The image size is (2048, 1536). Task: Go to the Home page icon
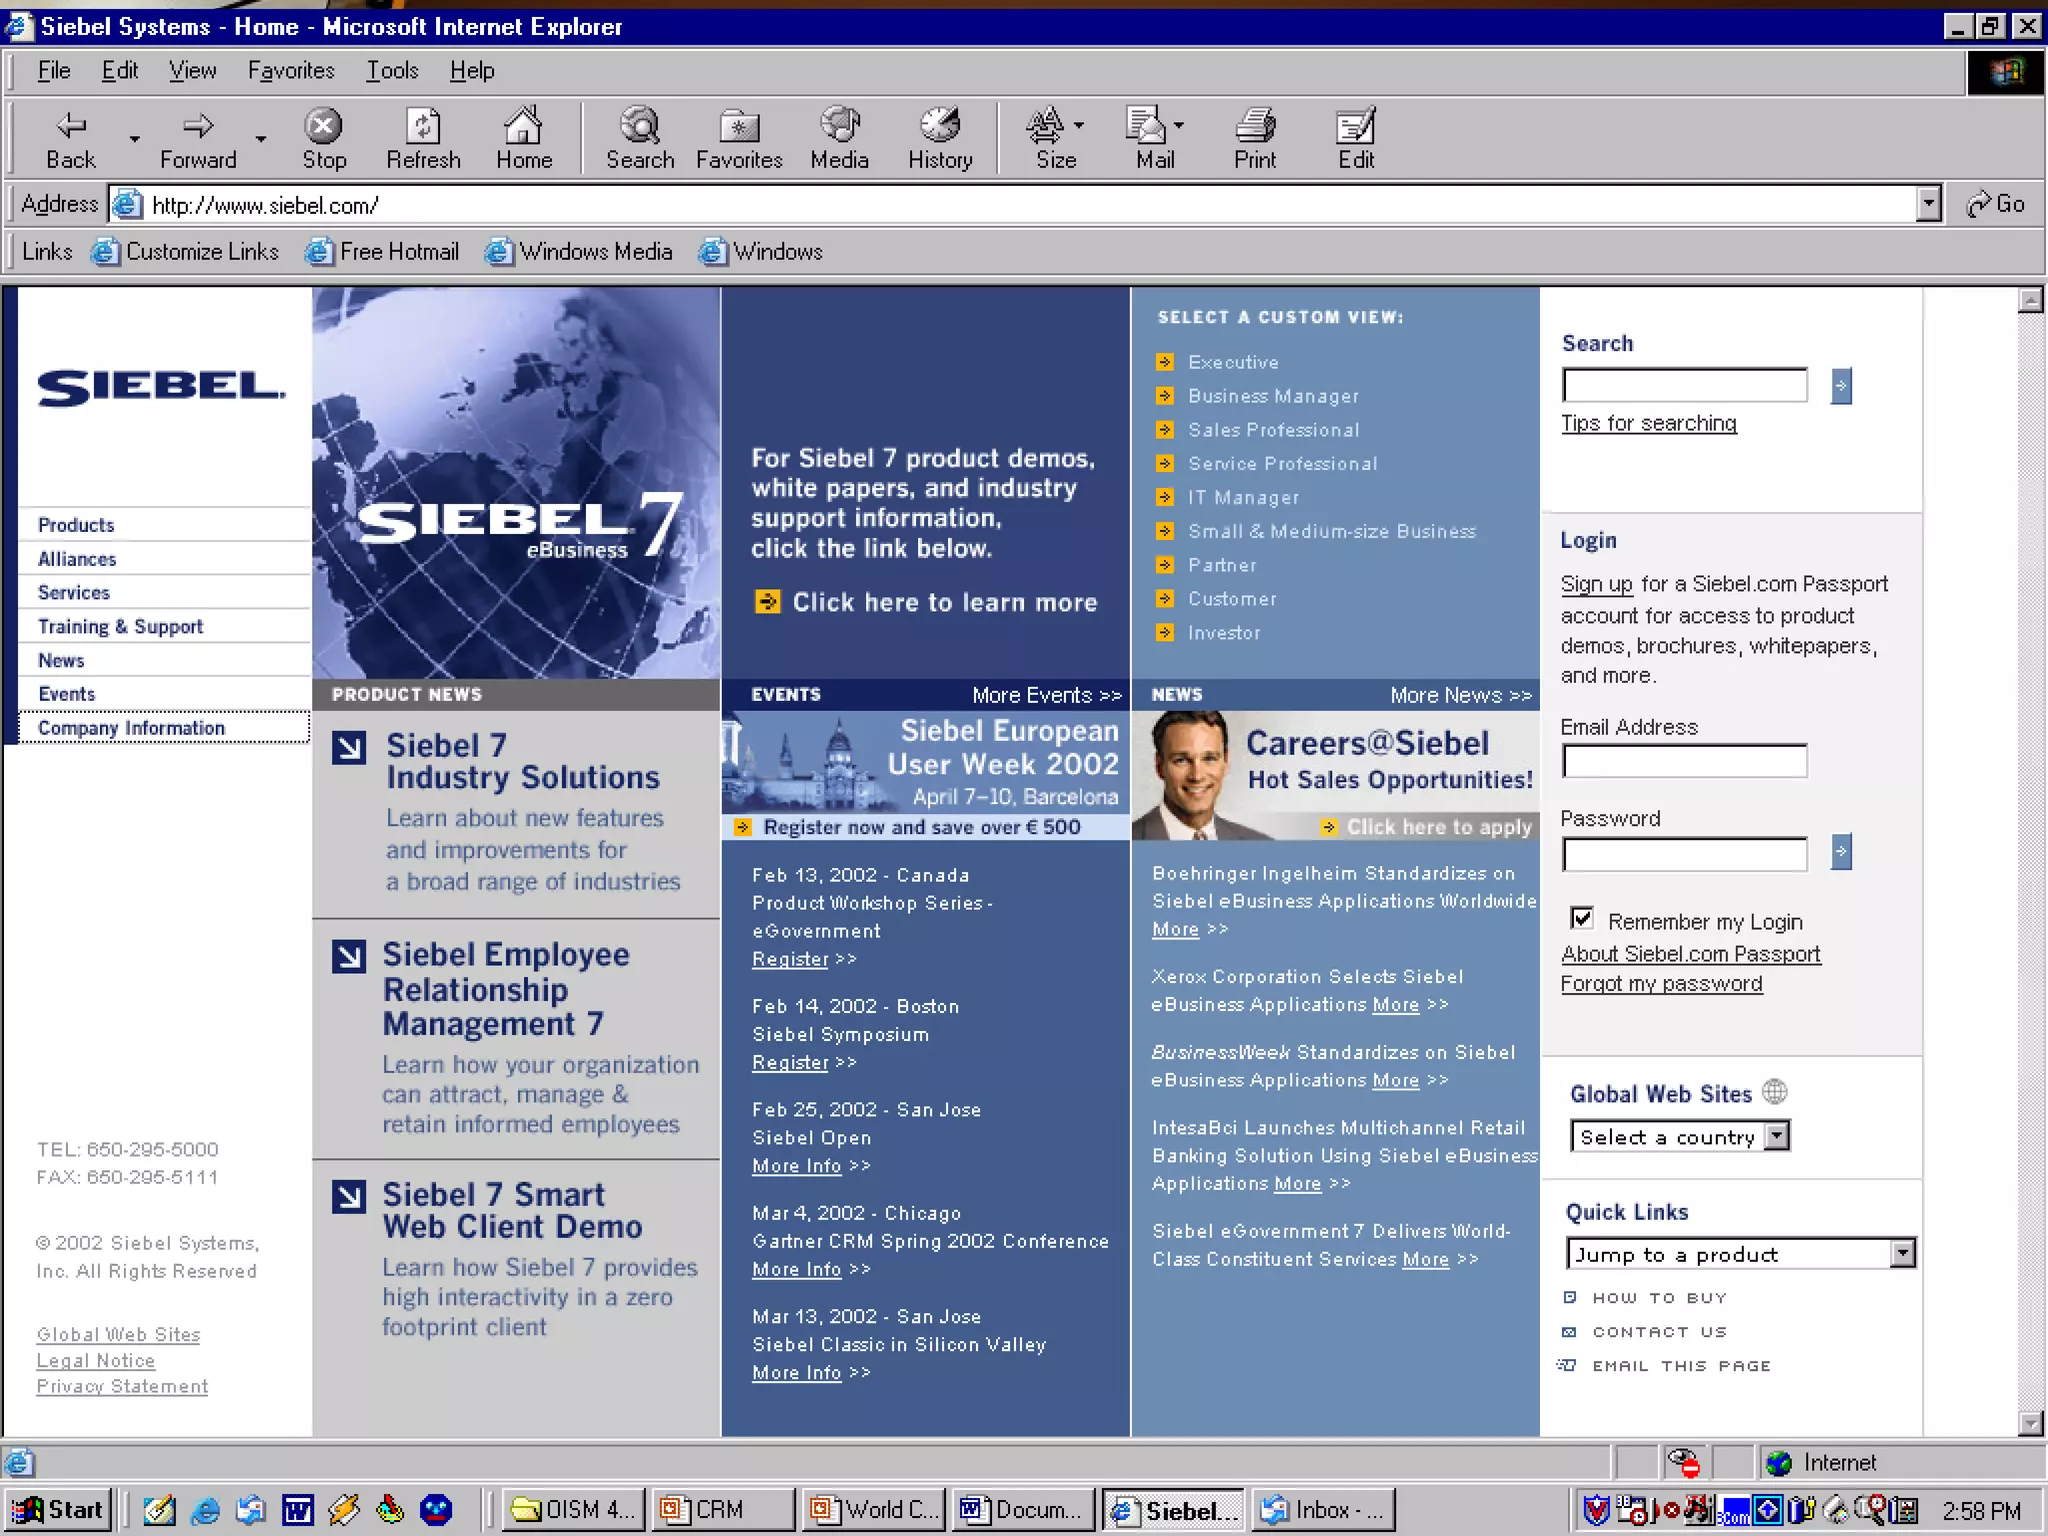coord(524,139)
